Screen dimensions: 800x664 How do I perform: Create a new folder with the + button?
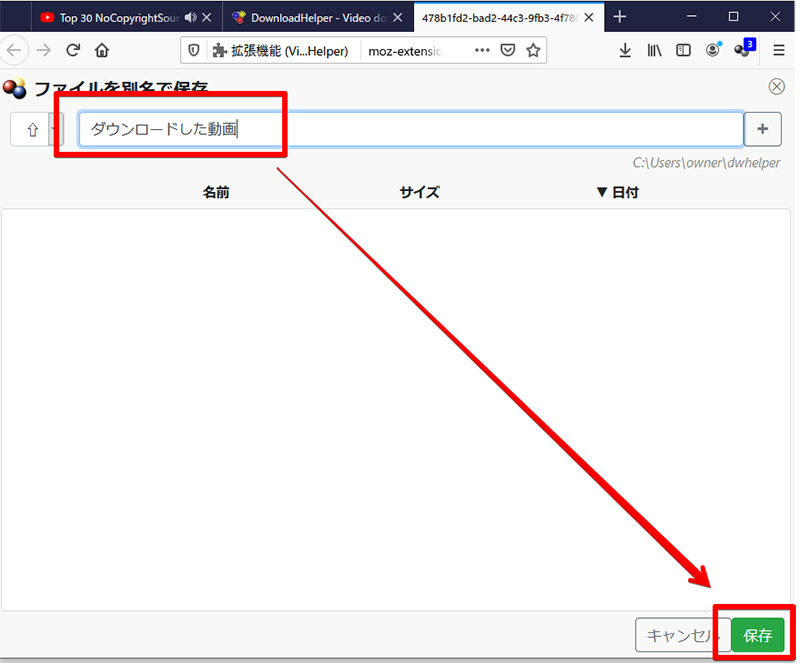(763, 128)
